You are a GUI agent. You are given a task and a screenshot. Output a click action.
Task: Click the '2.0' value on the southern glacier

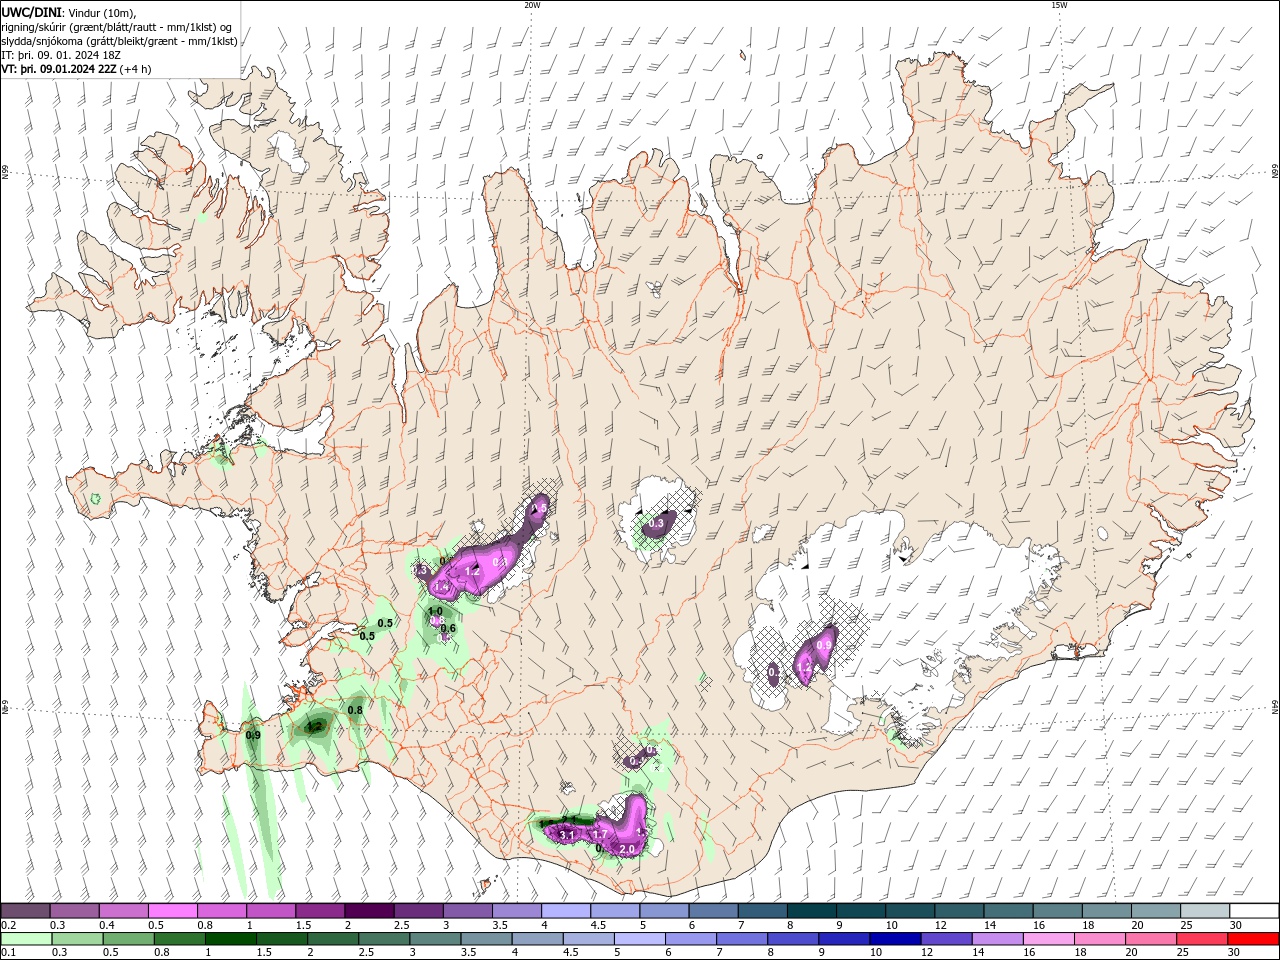tap(627, 849)
